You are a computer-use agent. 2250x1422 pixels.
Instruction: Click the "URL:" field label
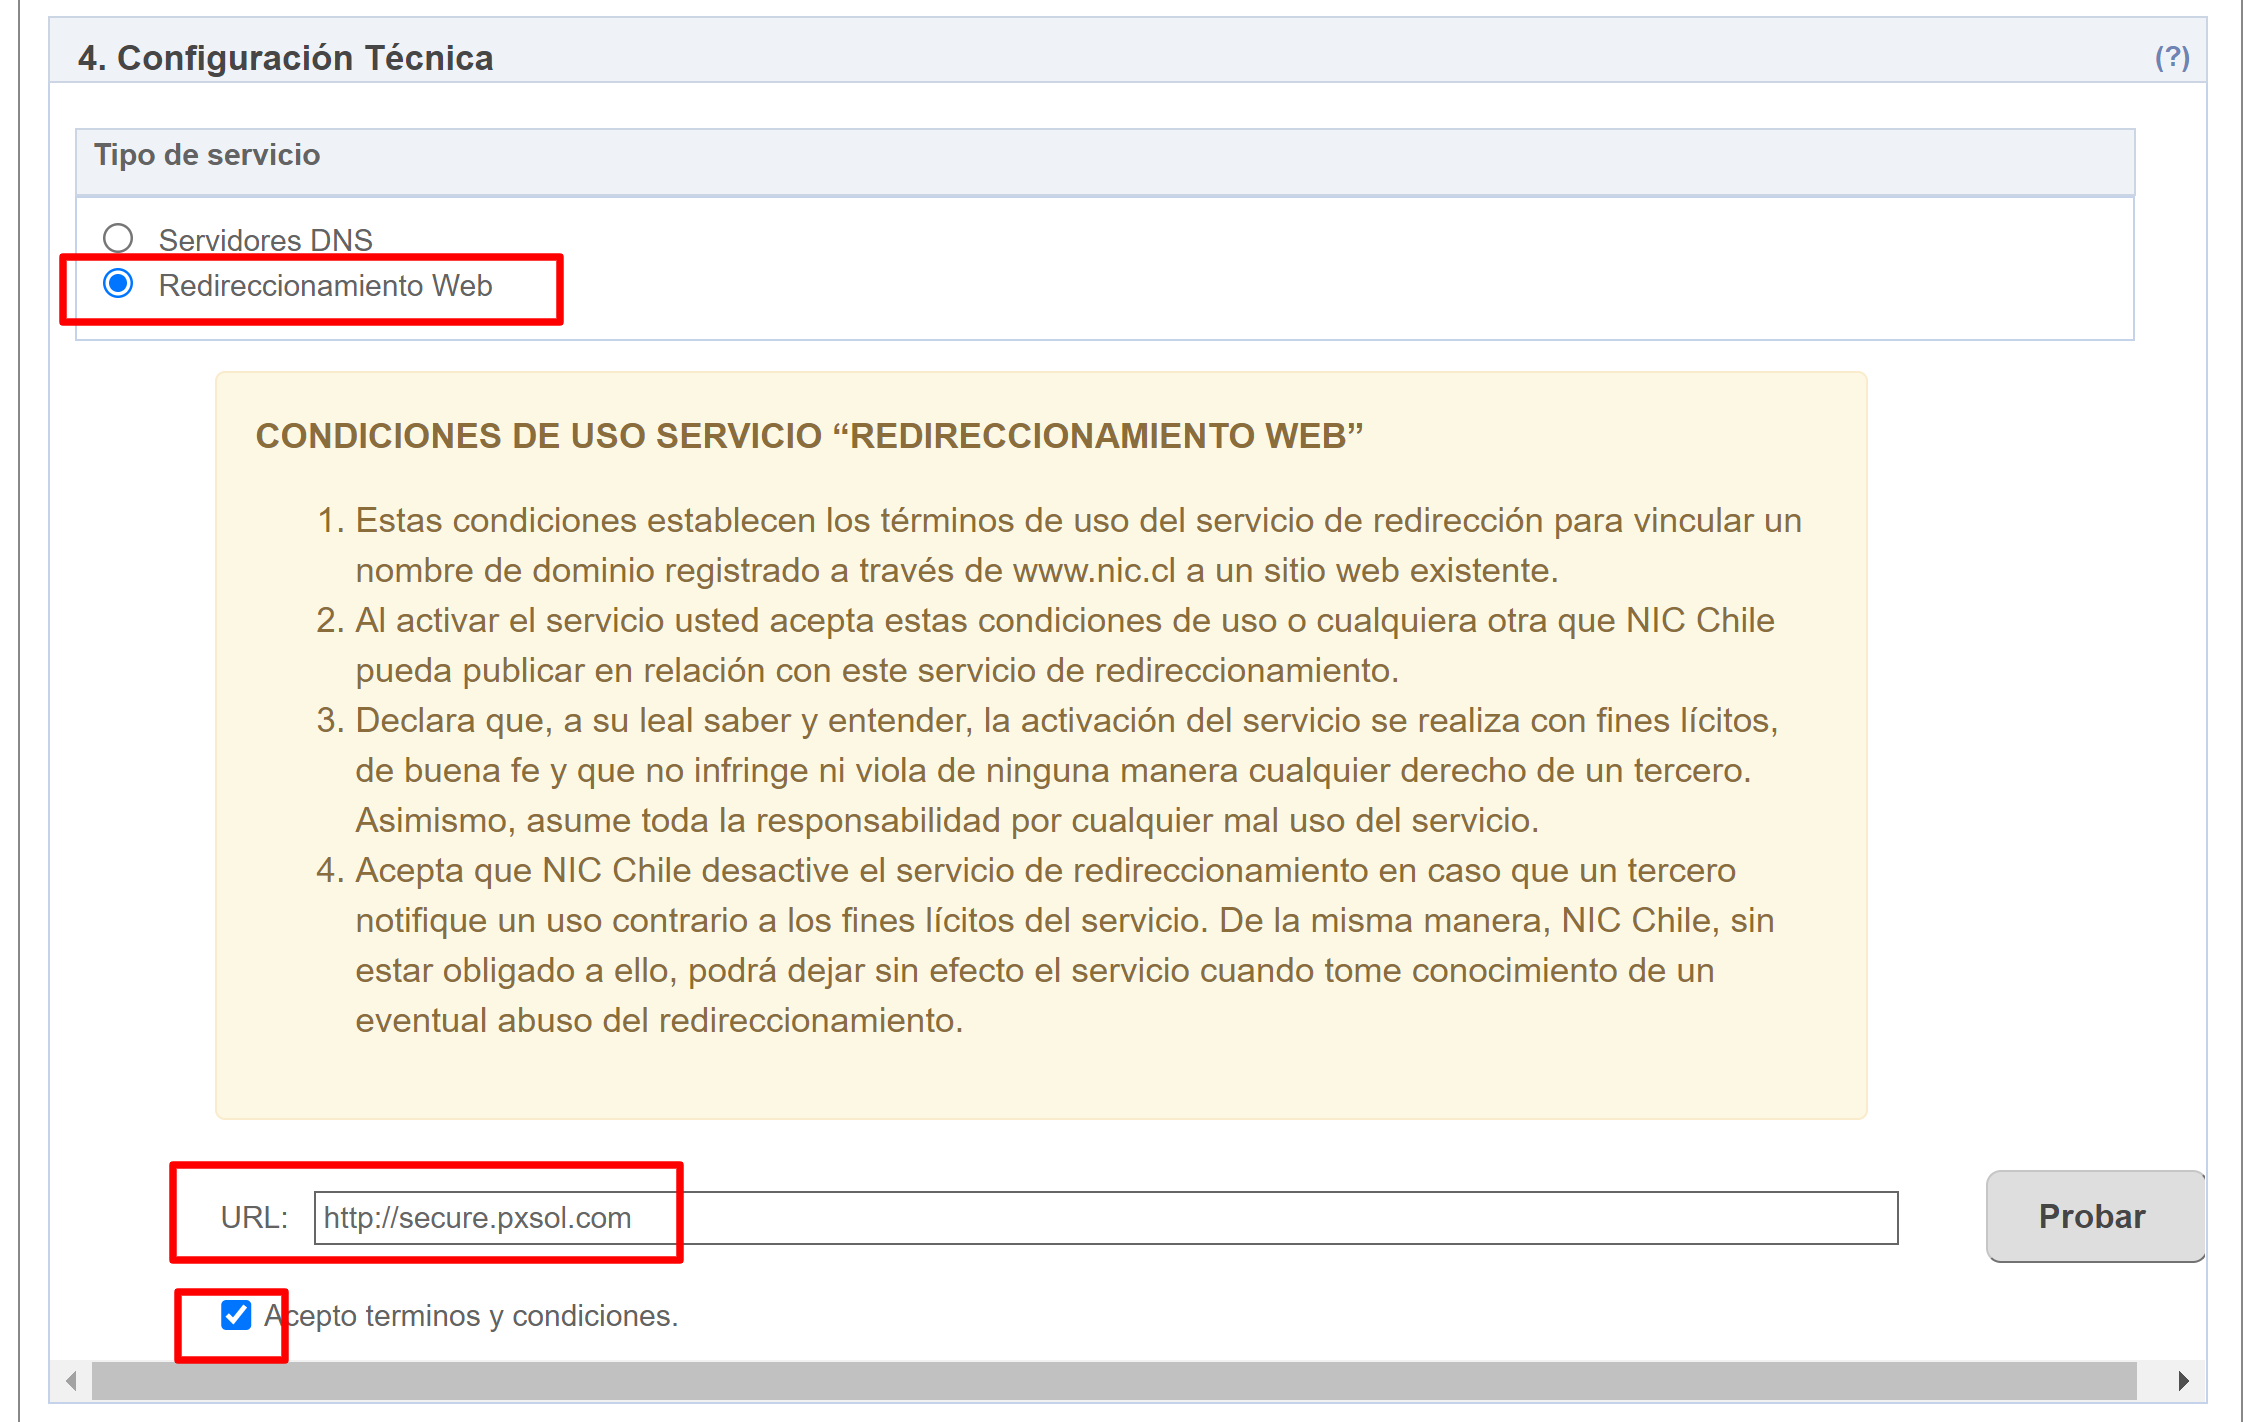click(x=254, y=1217)
